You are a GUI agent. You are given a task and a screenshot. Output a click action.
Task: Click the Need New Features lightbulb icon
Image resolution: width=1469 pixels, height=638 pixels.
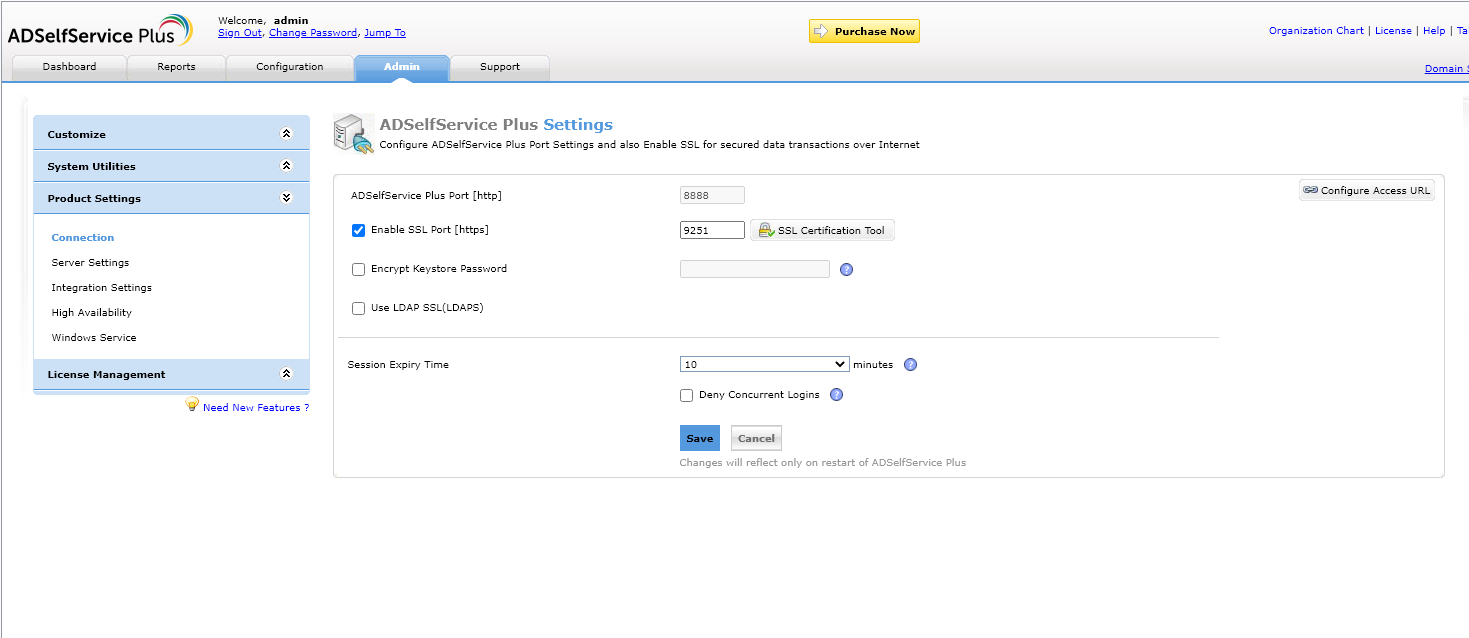pos(192,403)
